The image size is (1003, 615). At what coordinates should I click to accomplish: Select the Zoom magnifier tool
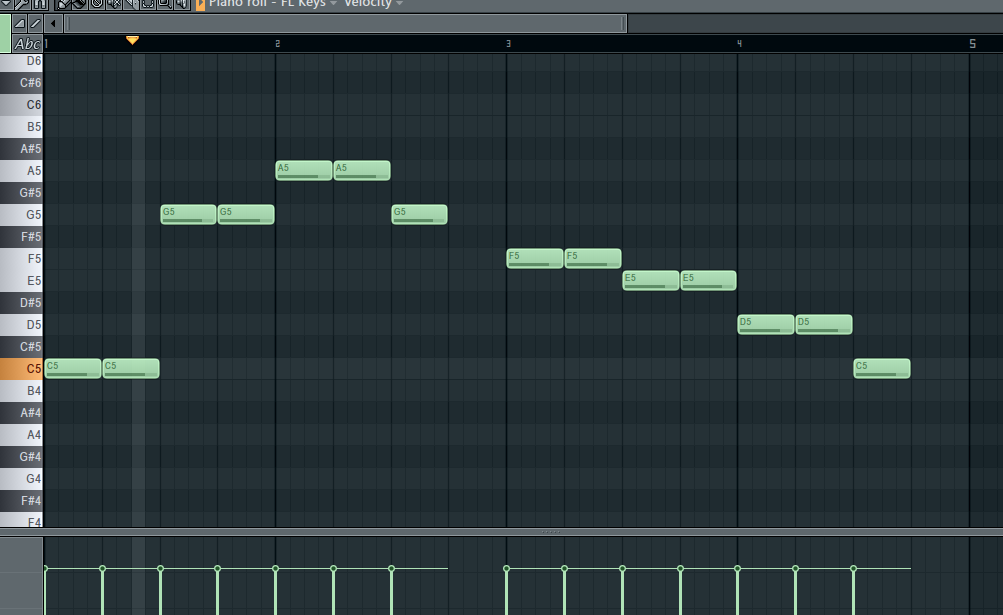165,4
